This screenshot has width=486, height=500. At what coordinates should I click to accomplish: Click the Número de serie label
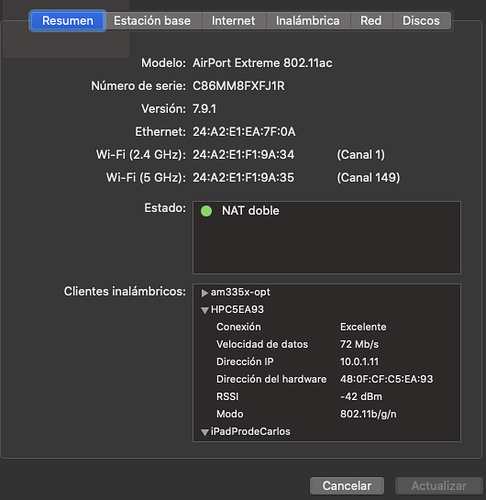139,86
